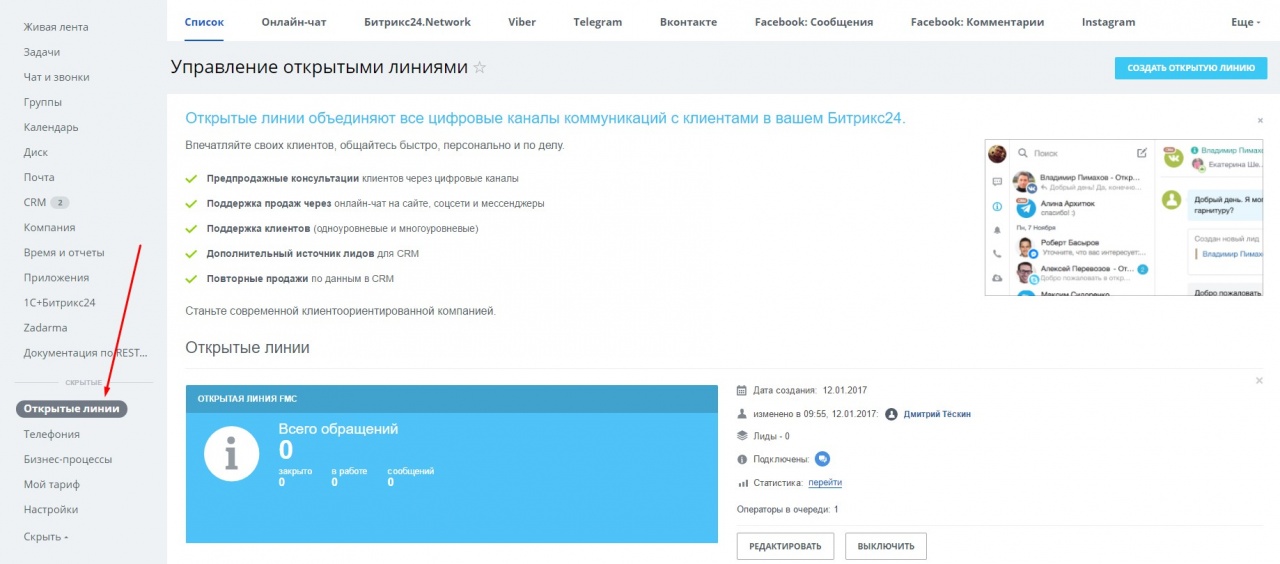The height and width of the screenshot is (564, 1280).
Task: Open the Онлайн-чат tab
Action: pyautogui.click(x=294, y=22)
